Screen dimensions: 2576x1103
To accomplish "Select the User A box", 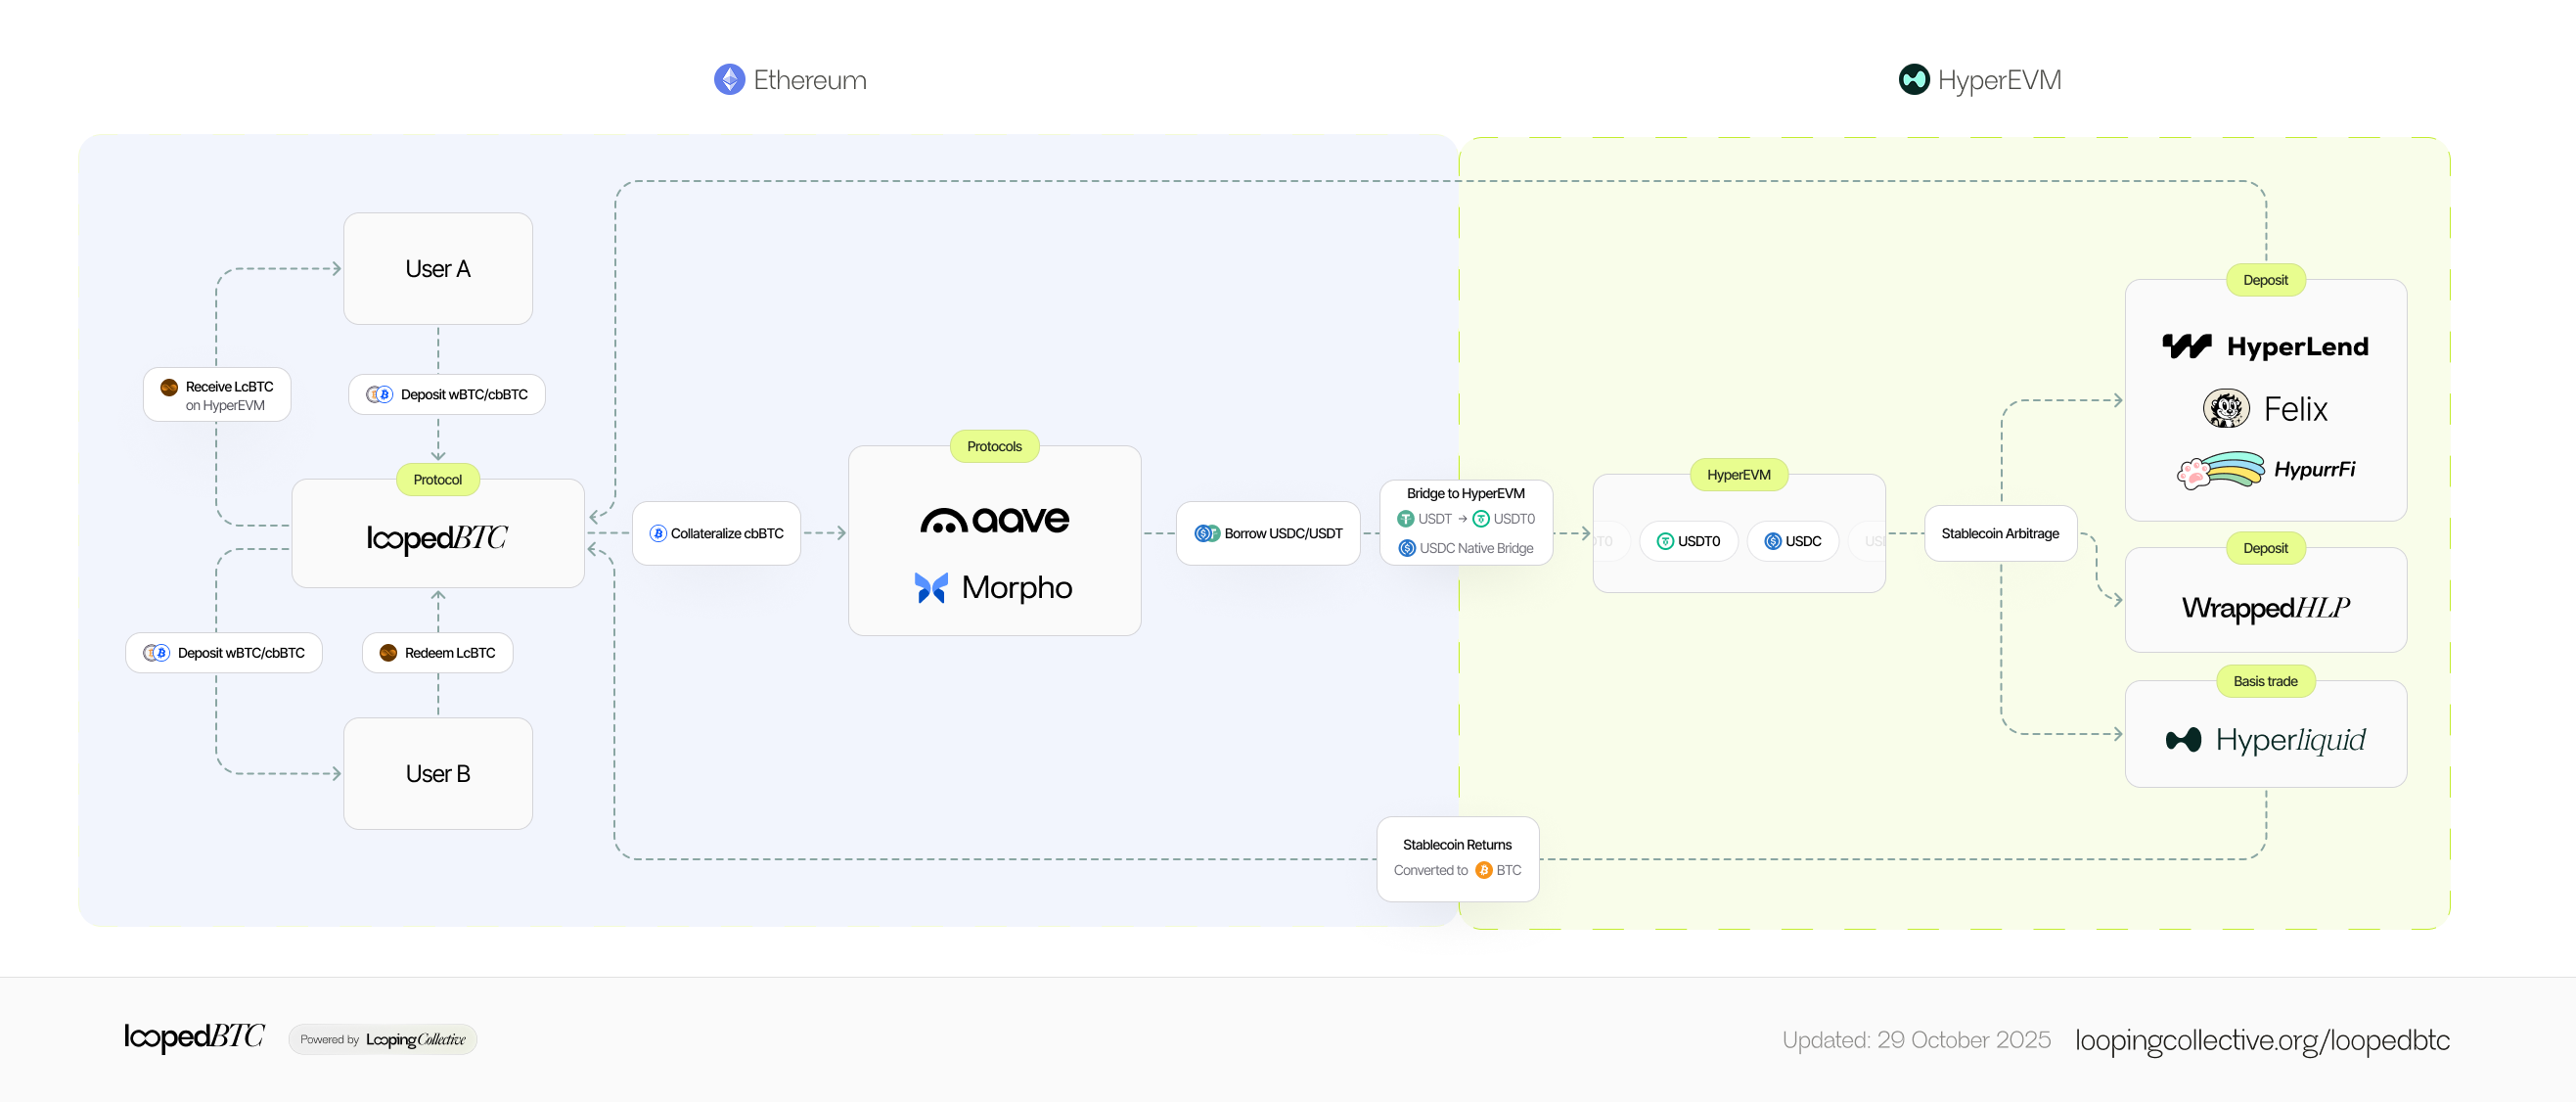I will pyautogui.click(x=437, y=269).
